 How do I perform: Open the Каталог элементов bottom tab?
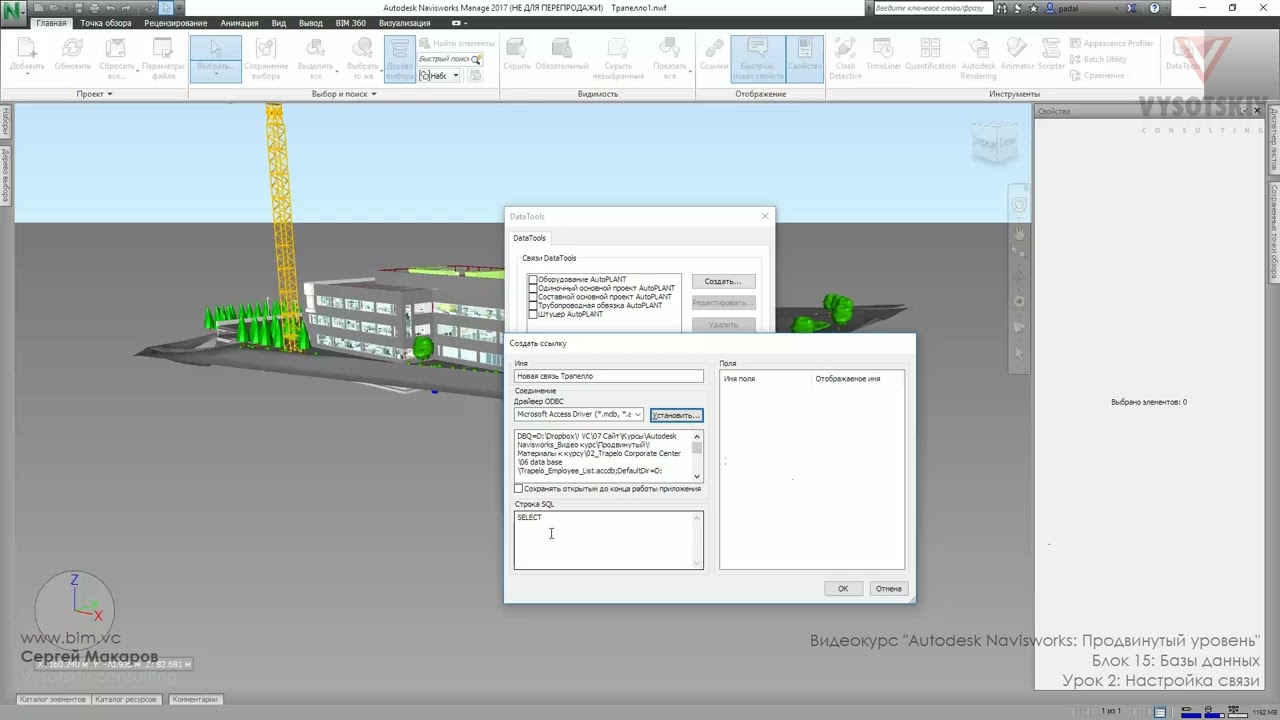(x=53, y=700)
